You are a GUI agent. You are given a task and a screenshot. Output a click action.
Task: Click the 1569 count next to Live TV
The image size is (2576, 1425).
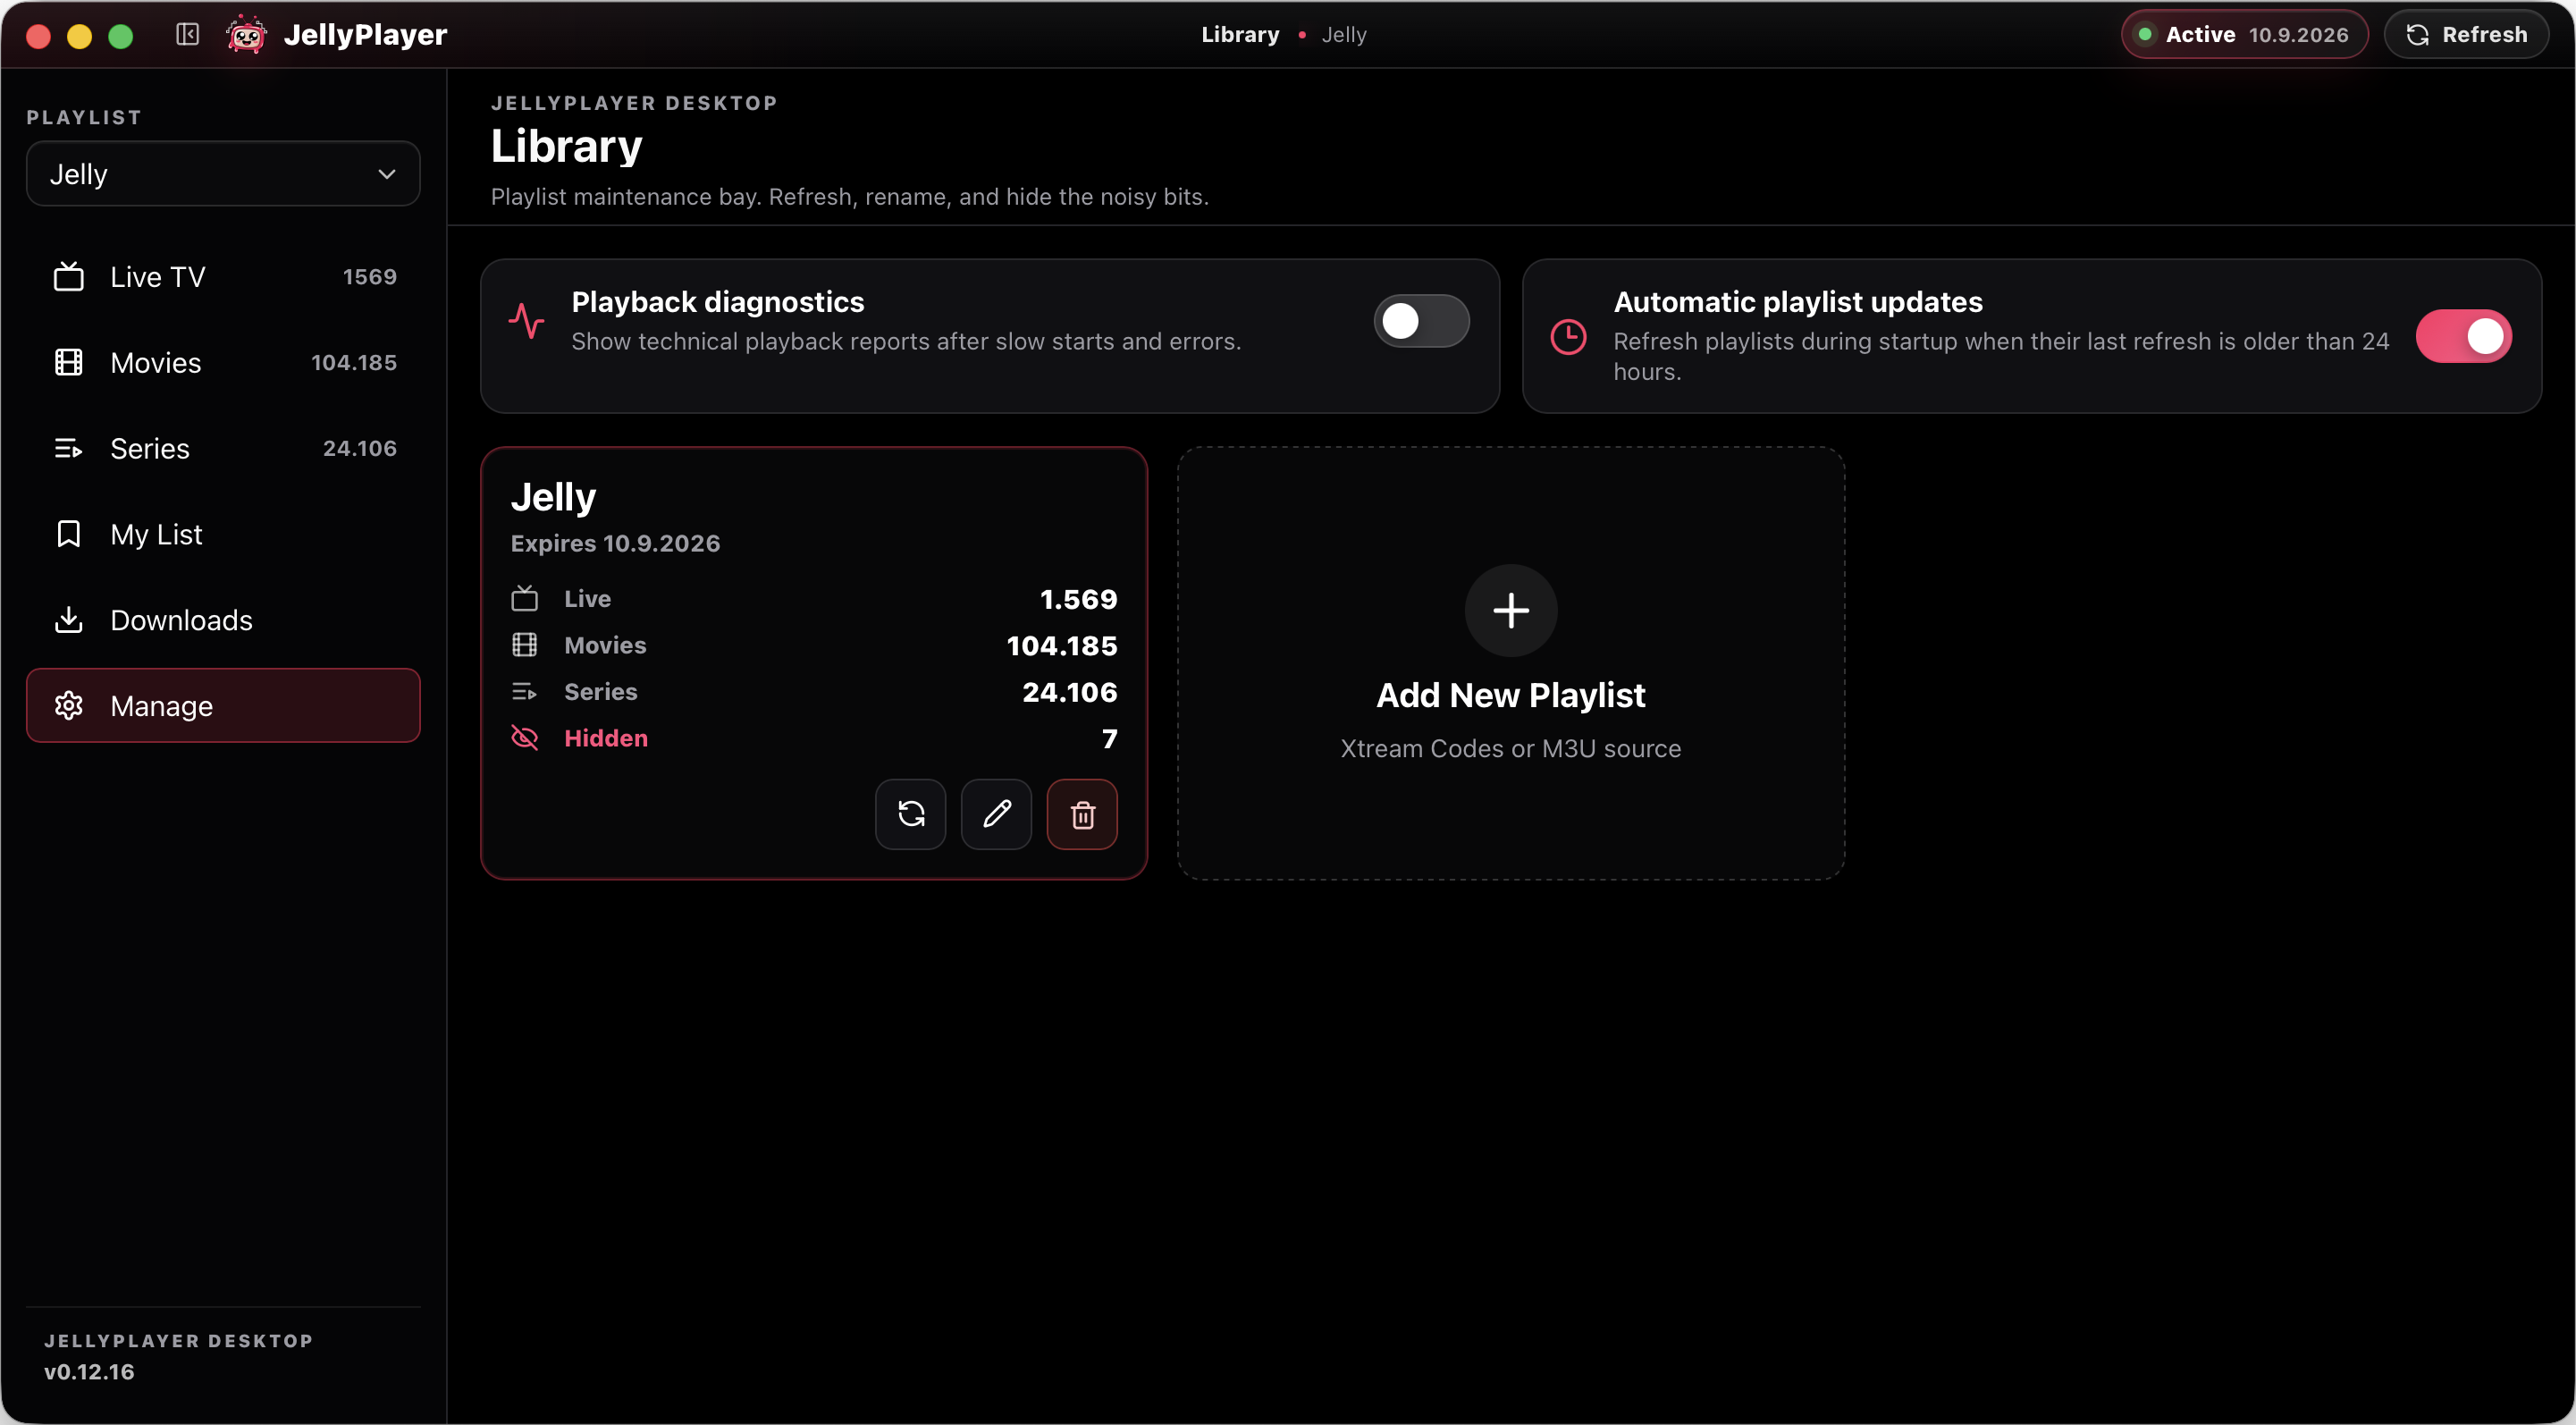coord(369,276)
